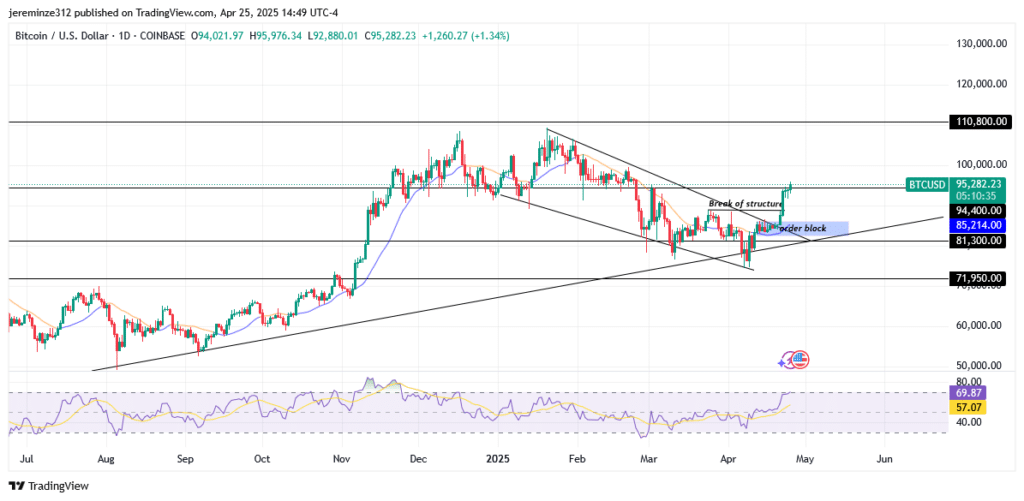Click the current price 95,282.23 label
The width and height of the screenshot is (1024, 501).
(x=977, y=185)
